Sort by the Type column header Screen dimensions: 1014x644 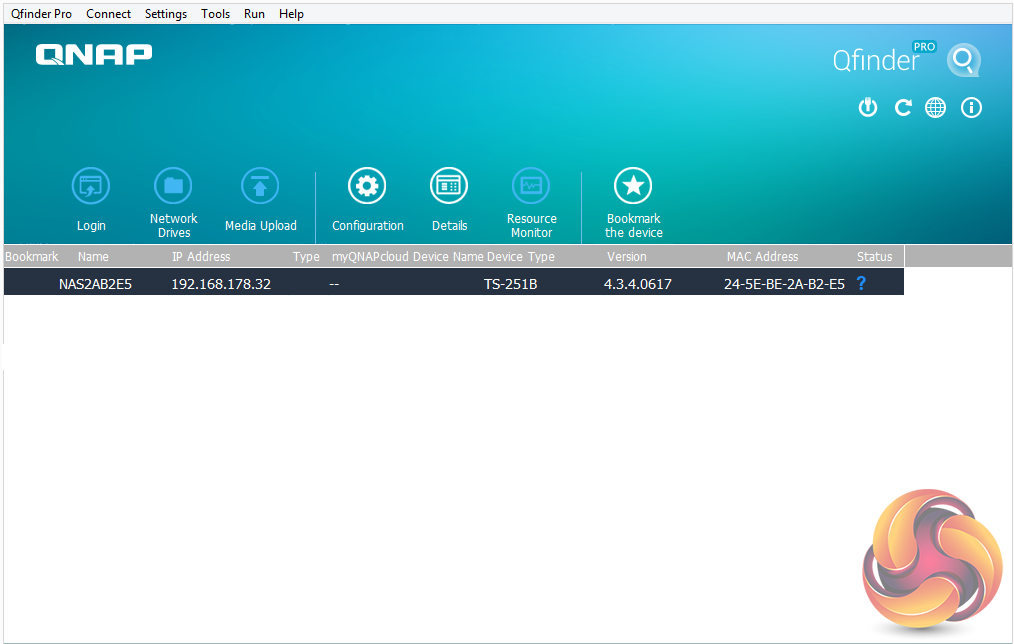306,257
